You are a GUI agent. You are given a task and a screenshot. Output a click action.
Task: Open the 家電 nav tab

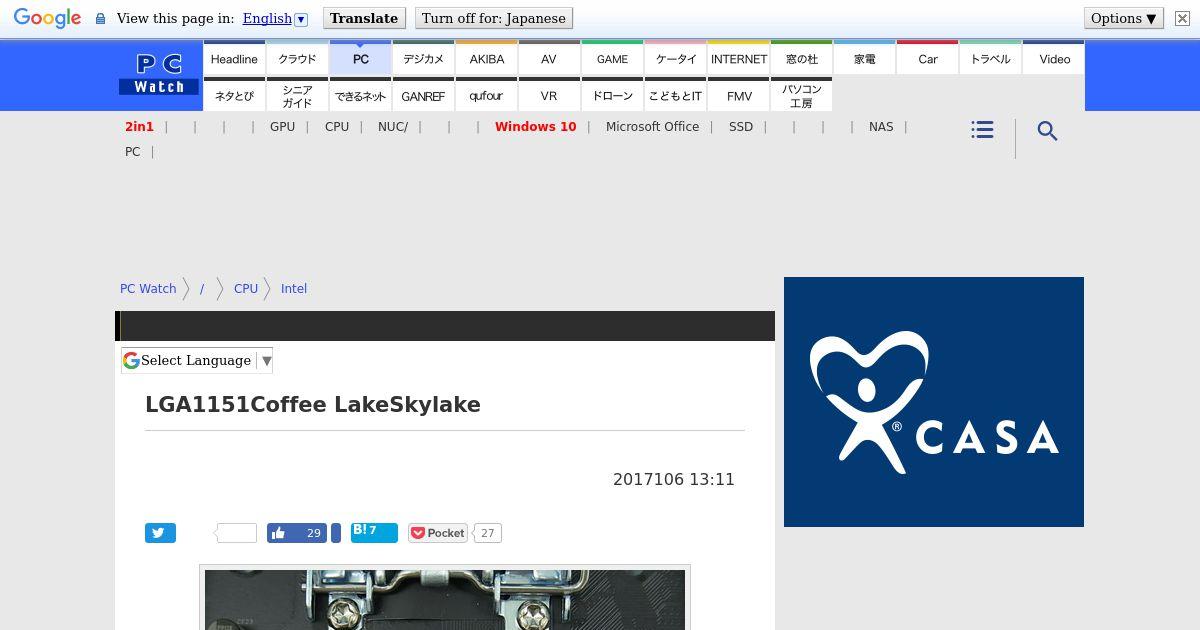[x=864, y=58]
